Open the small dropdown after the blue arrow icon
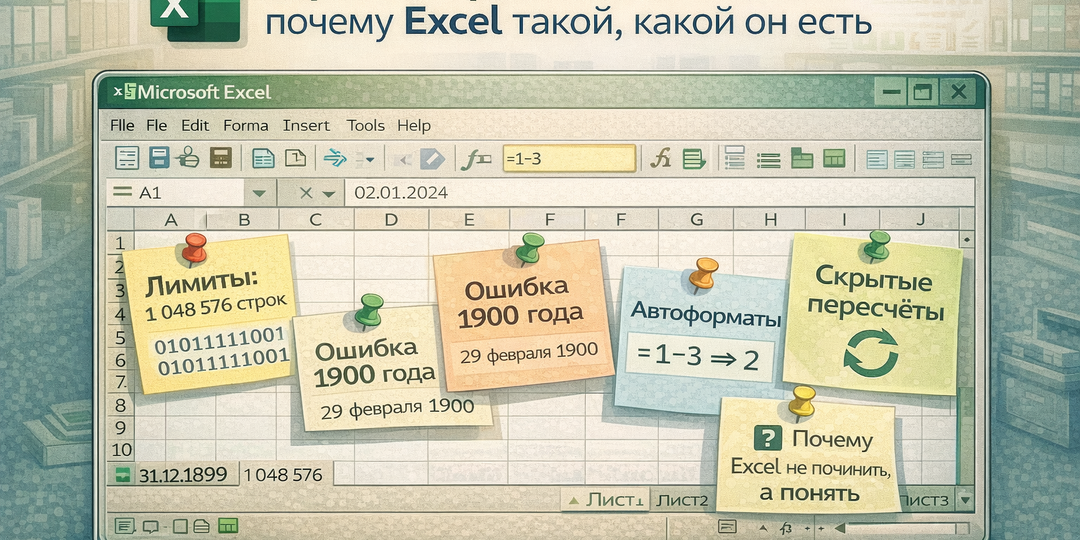 pos(369,160)
